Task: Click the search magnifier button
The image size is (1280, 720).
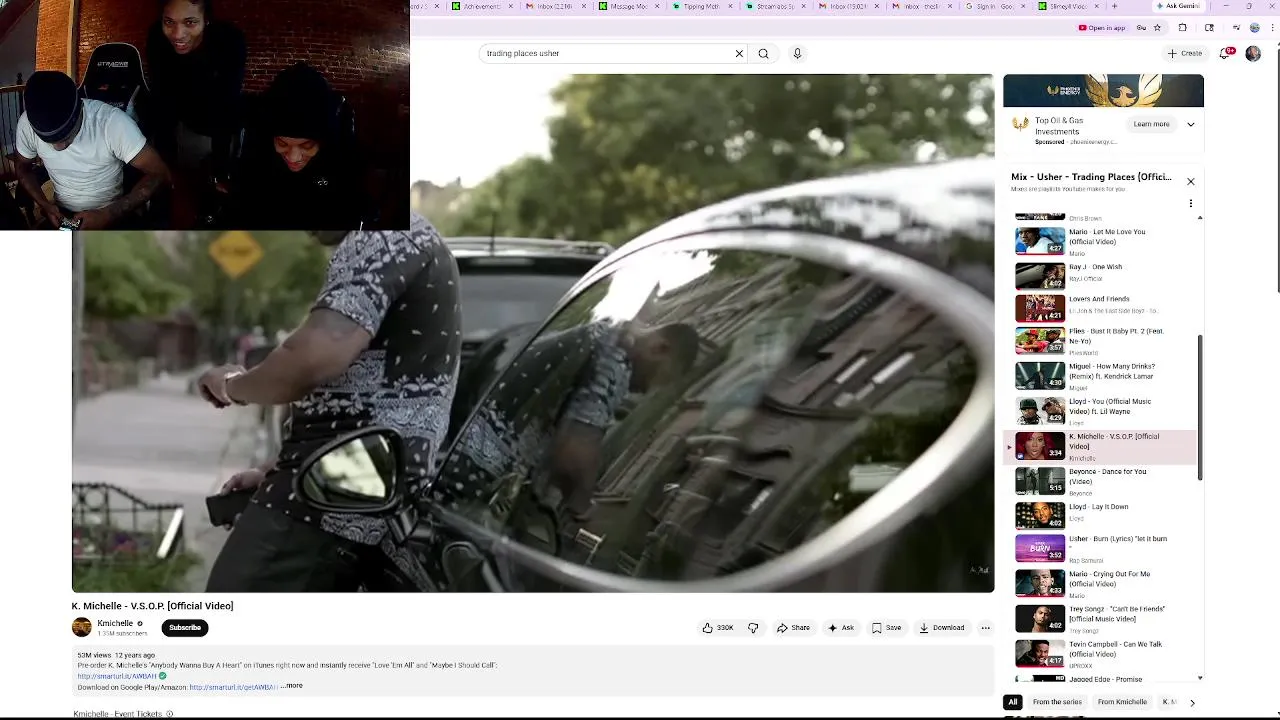Action: coord(763,53)
